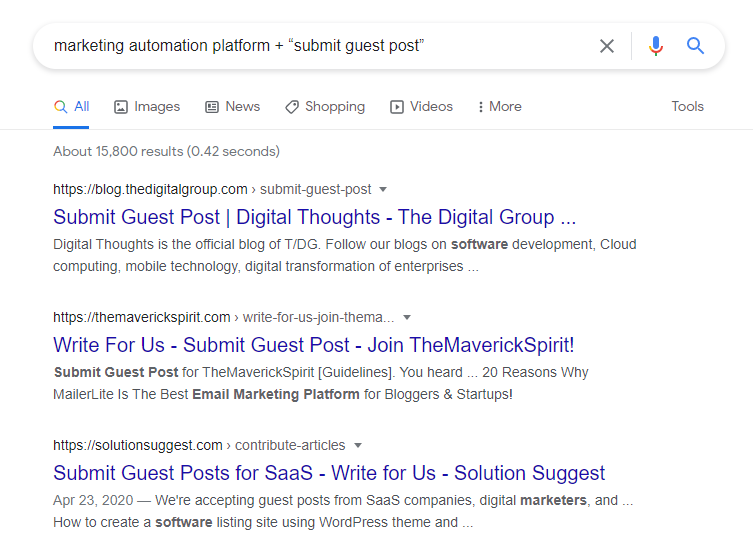
Task: Click the Videos play icon
Action: pyautogui.click(x=397, y=107)
